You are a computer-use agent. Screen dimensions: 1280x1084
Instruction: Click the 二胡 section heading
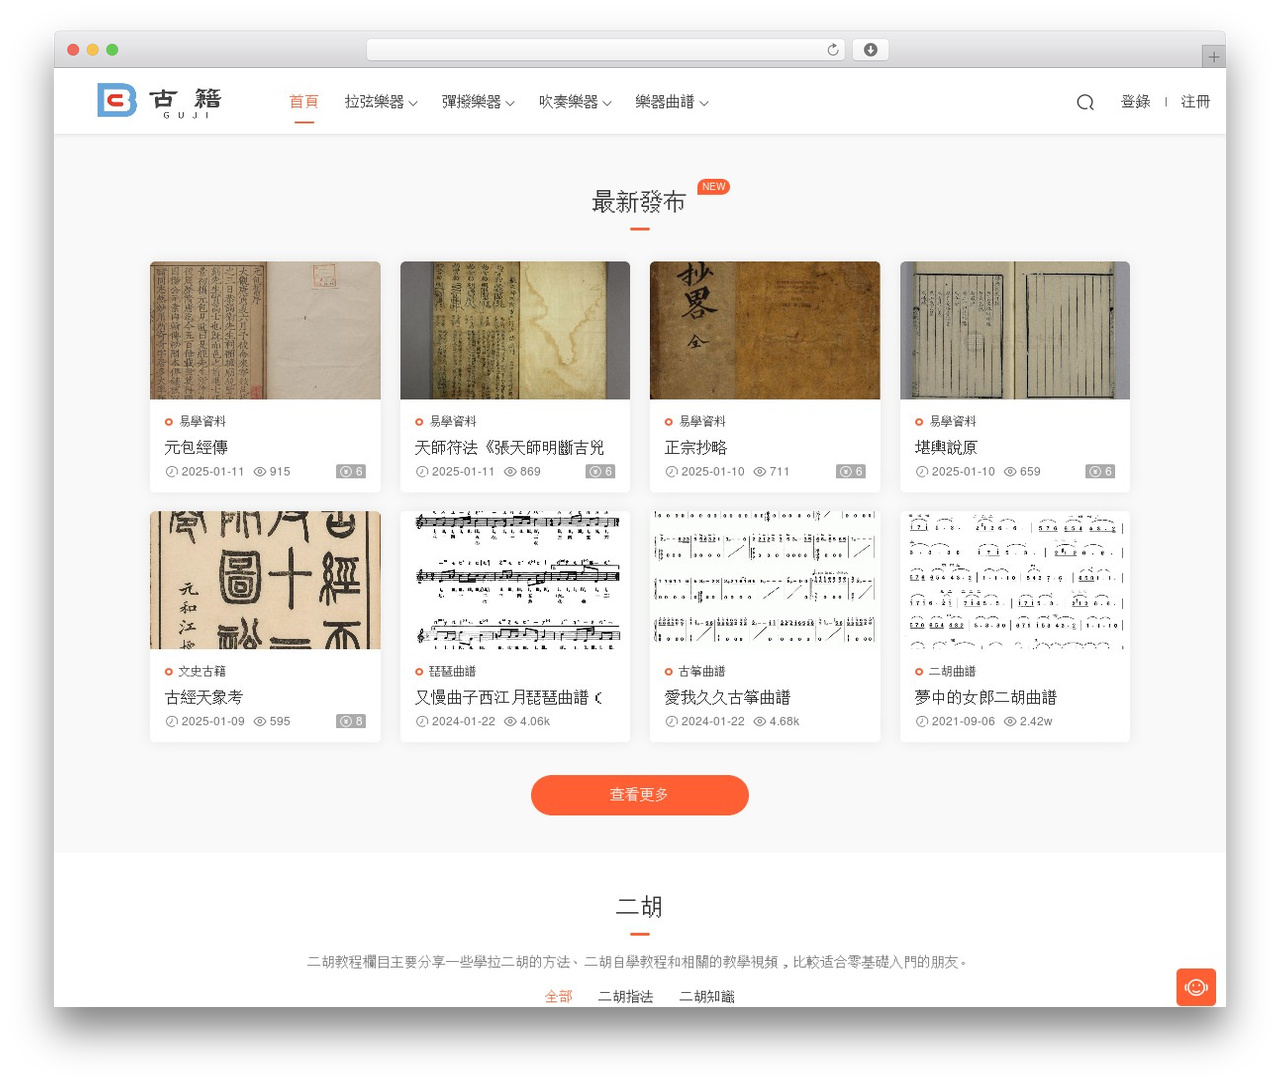[x=639, y=907]
